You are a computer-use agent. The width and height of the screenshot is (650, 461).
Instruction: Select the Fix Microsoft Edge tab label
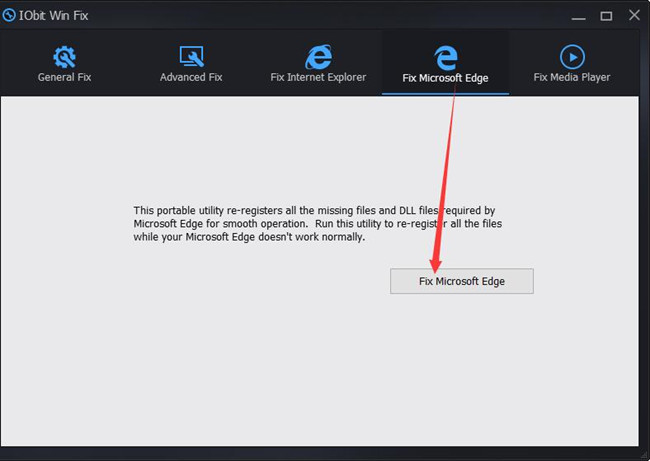coord(445,78)
